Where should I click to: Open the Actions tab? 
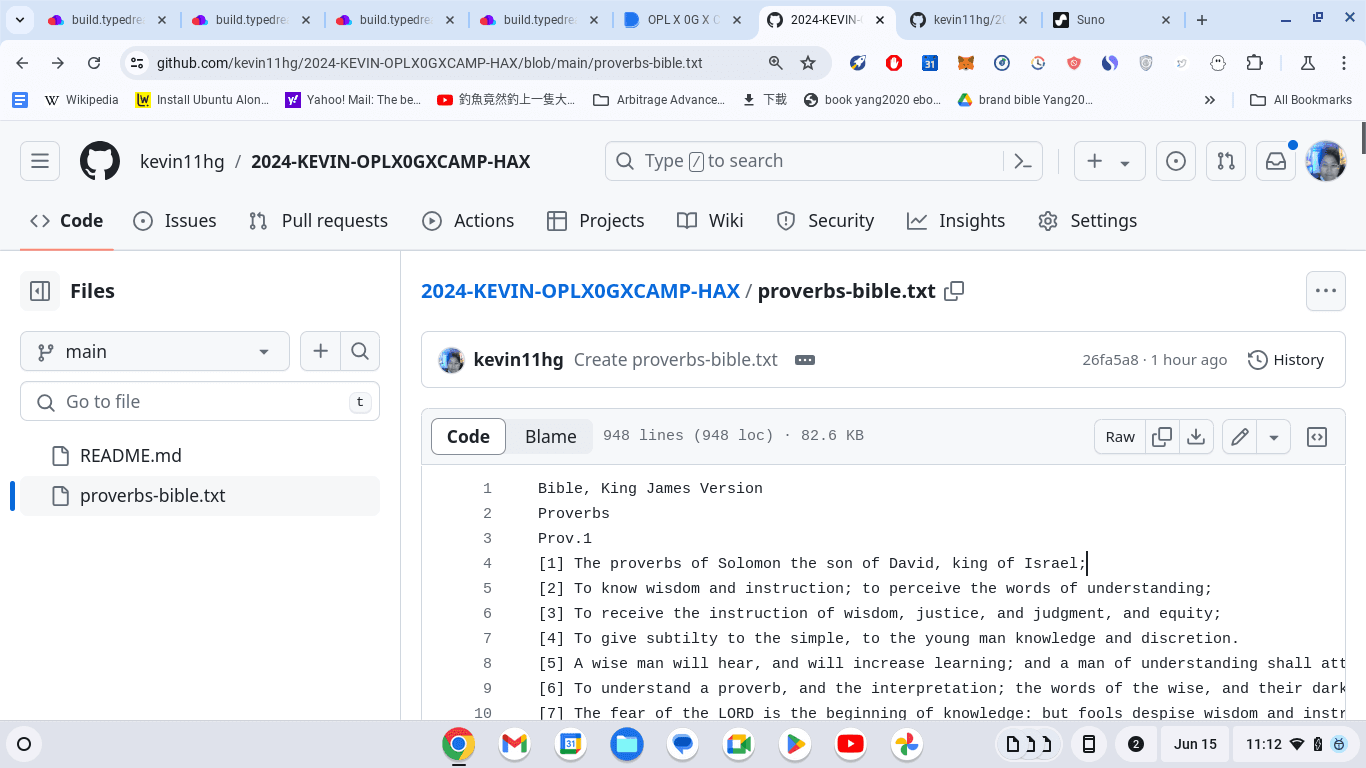tap(468, 221)
